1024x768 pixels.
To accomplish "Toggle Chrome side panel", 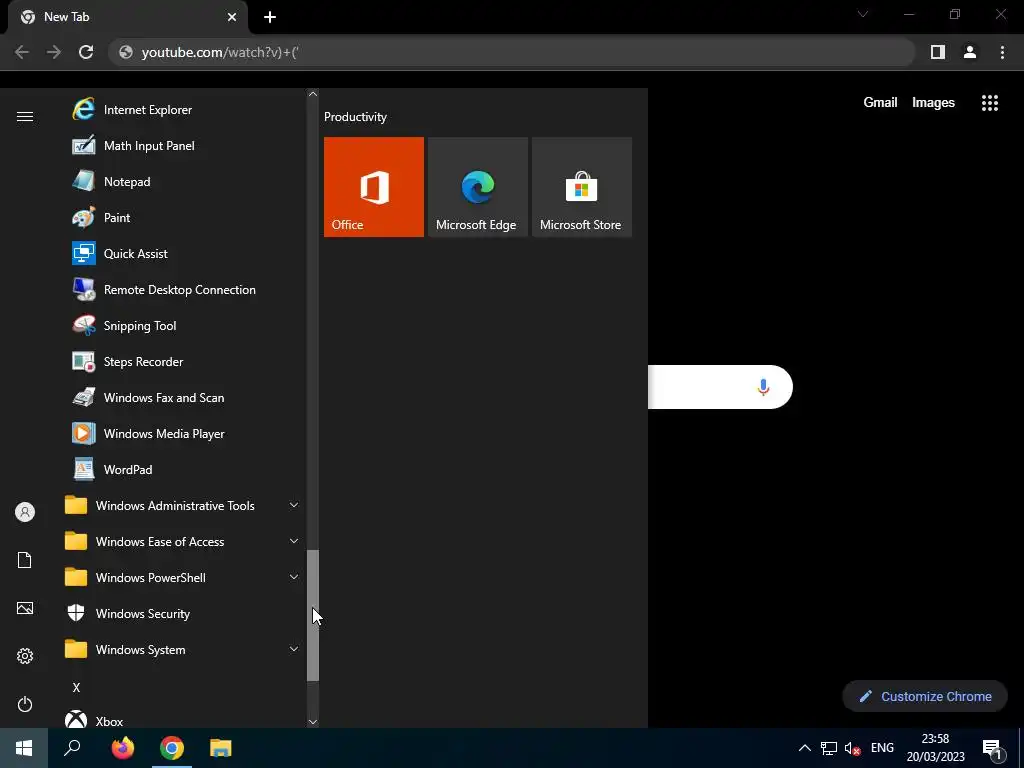I will coord(938,52).
